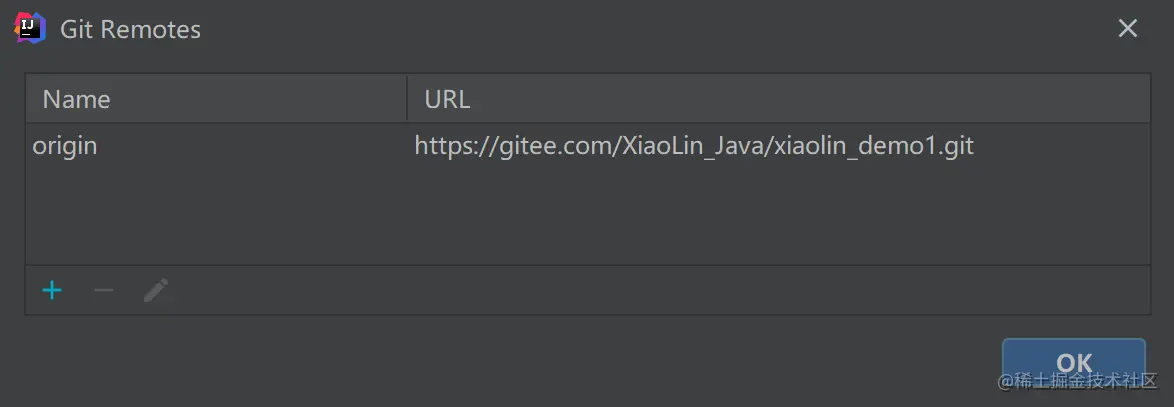Close the Git Remotes dialog
Screen dimensions: 1174x407
1128,28
